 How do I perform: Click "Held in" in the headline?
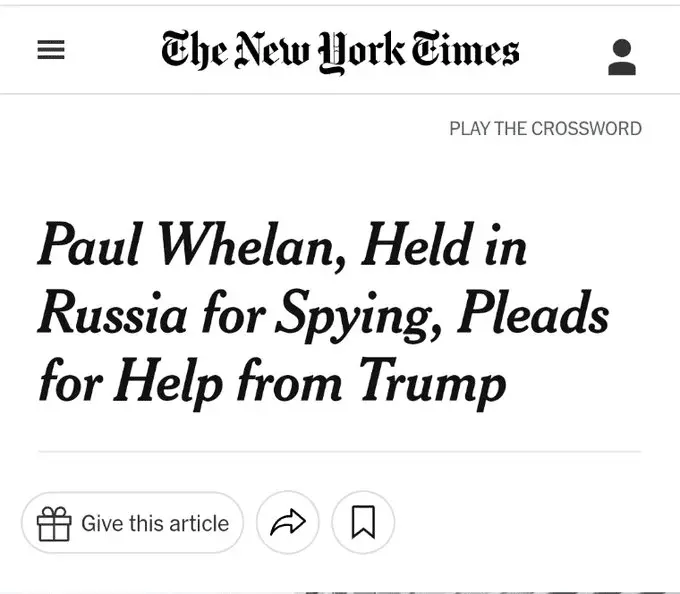pos(443,246)
